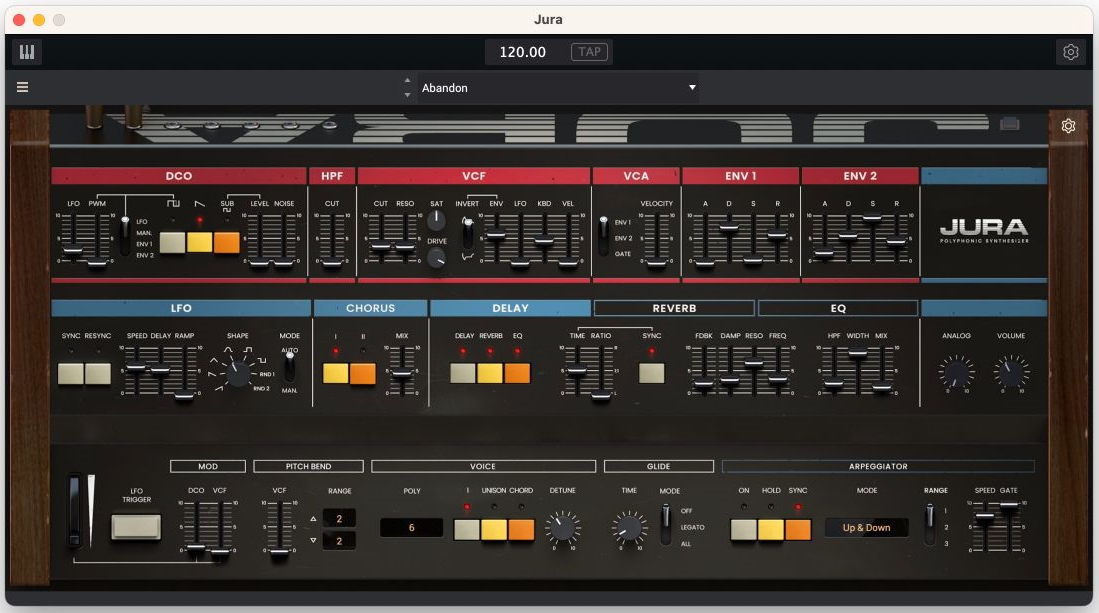Click the synth panel gear icon
The height and width of the screenshot is (613, 1099).
1068,126
